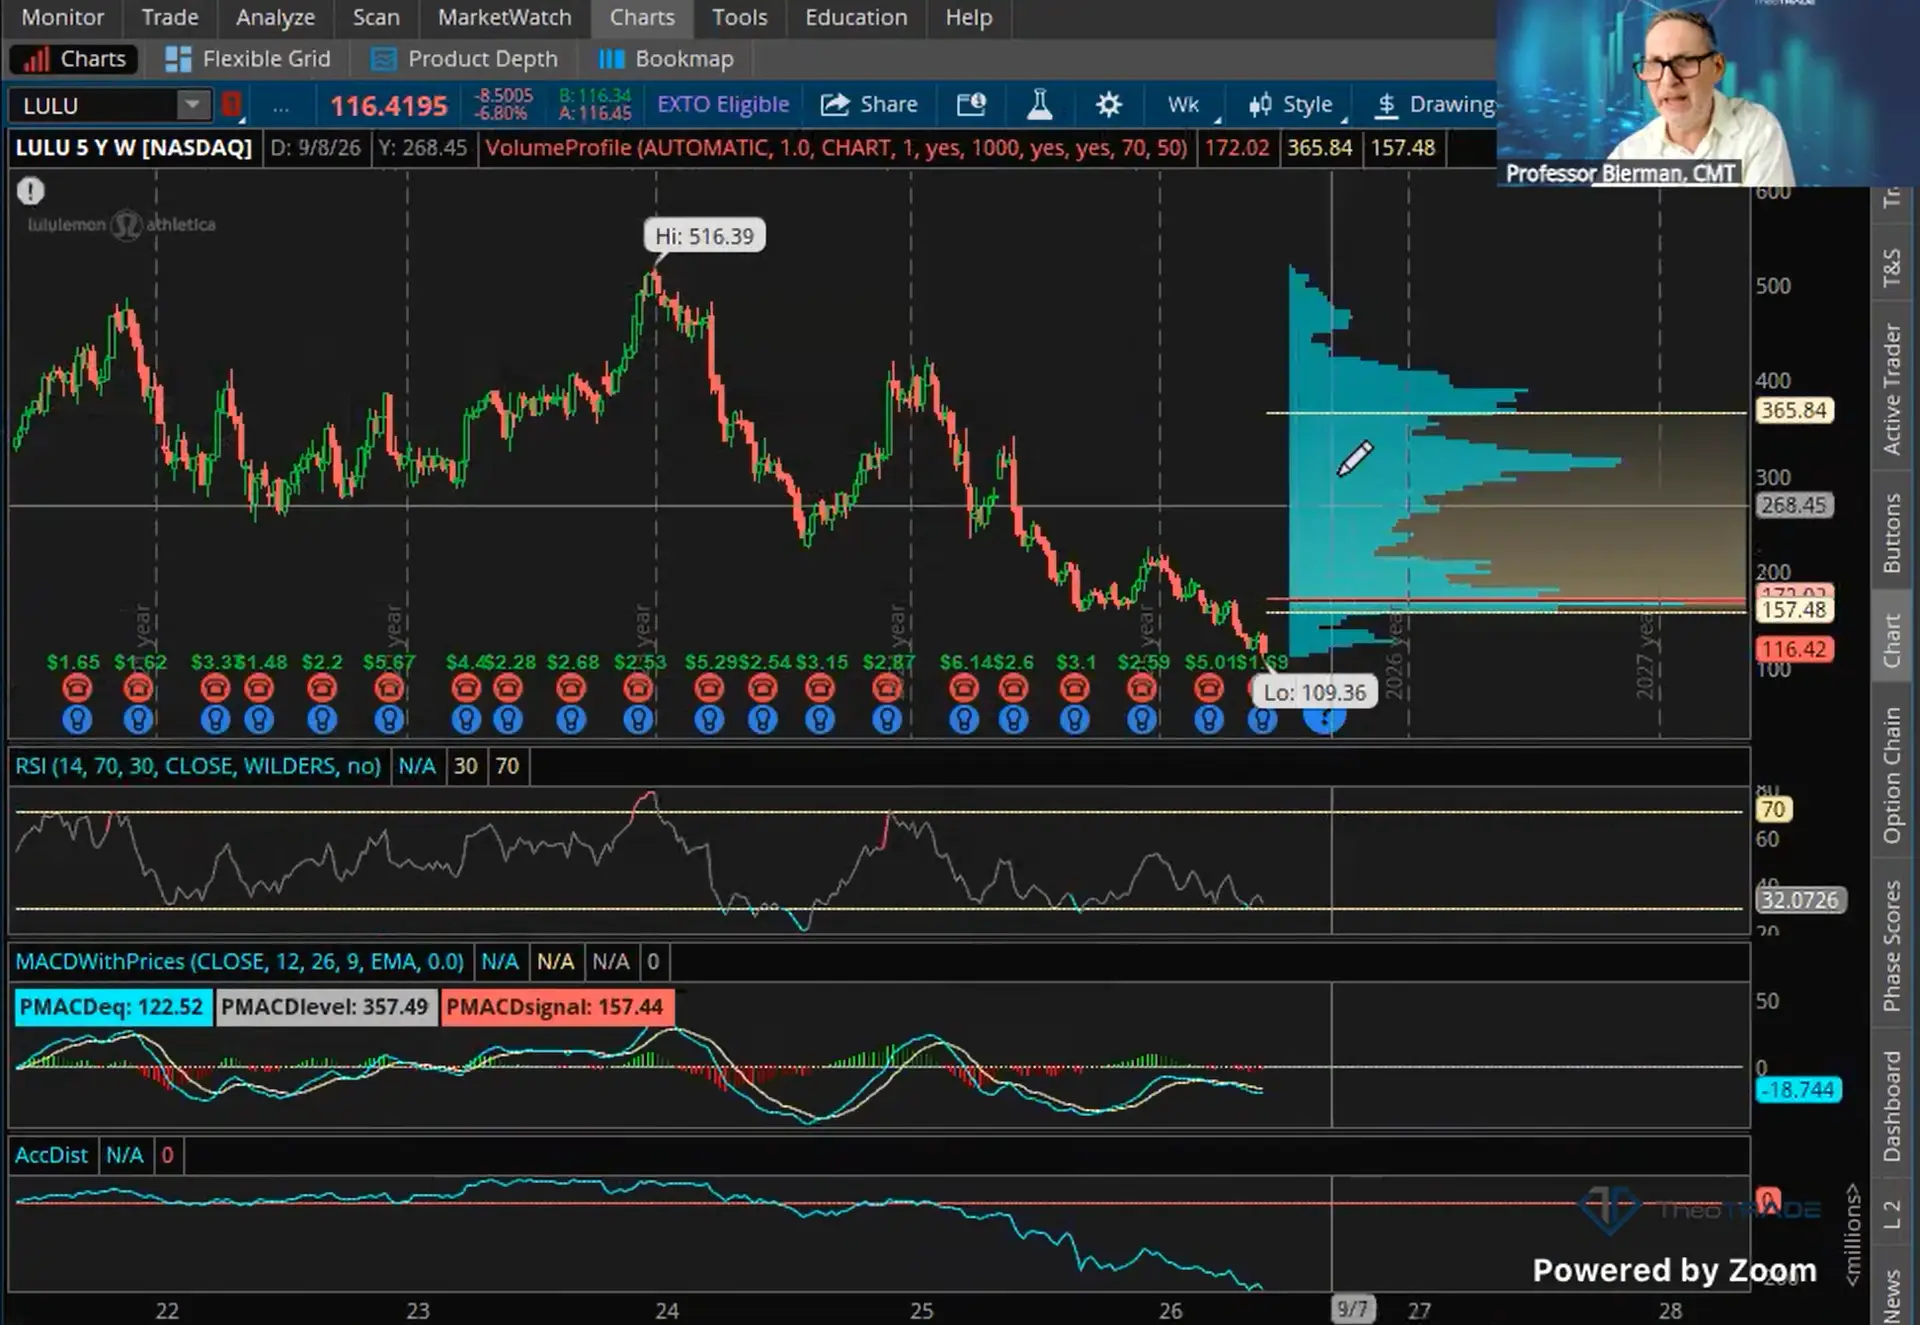Click the LULU 5 Y W [NASDAQ] title
Screen dimensions: 1920x1325
tap(134, 148)
